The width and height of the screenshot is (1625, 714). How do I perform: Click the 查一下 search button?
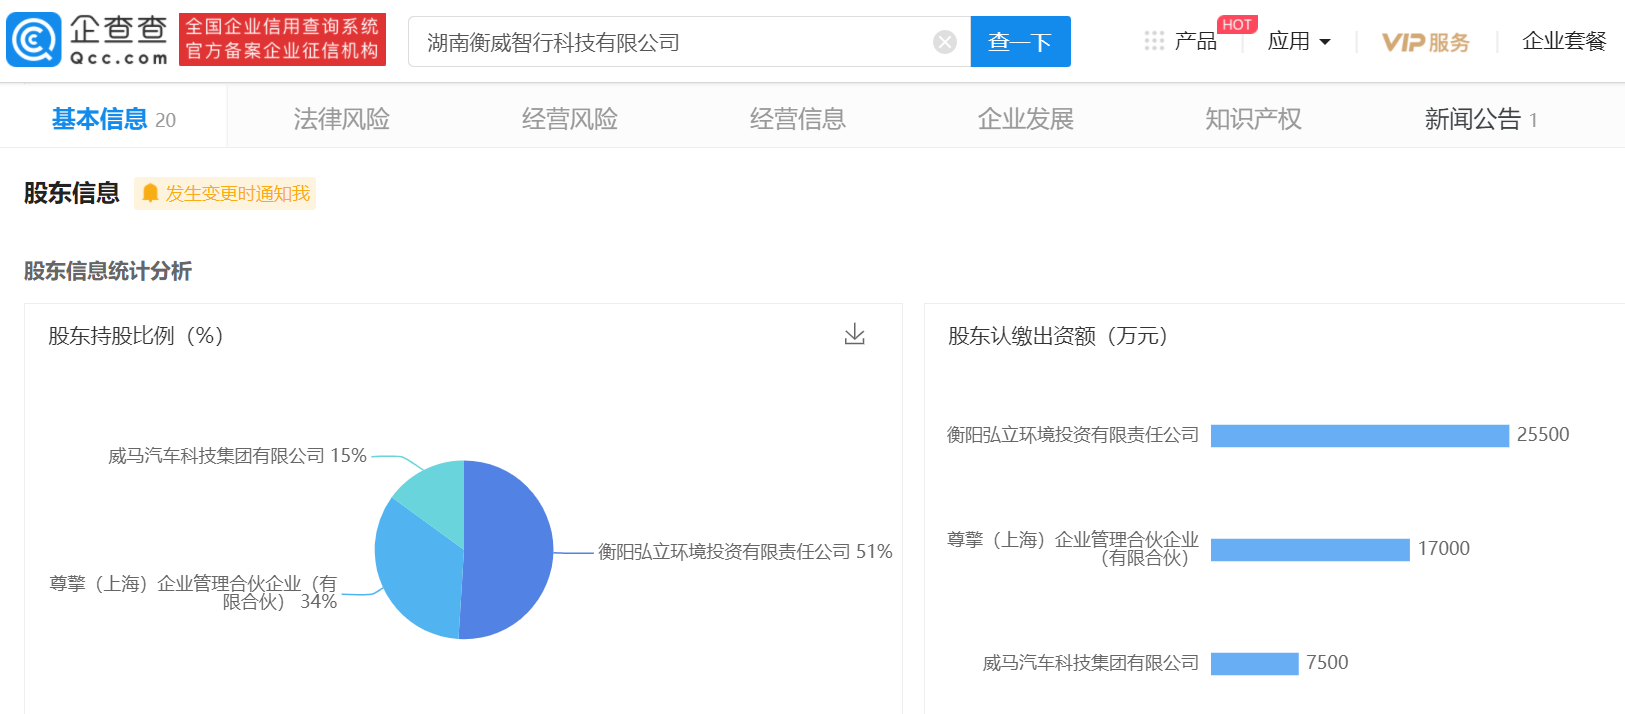[1020, 42]
